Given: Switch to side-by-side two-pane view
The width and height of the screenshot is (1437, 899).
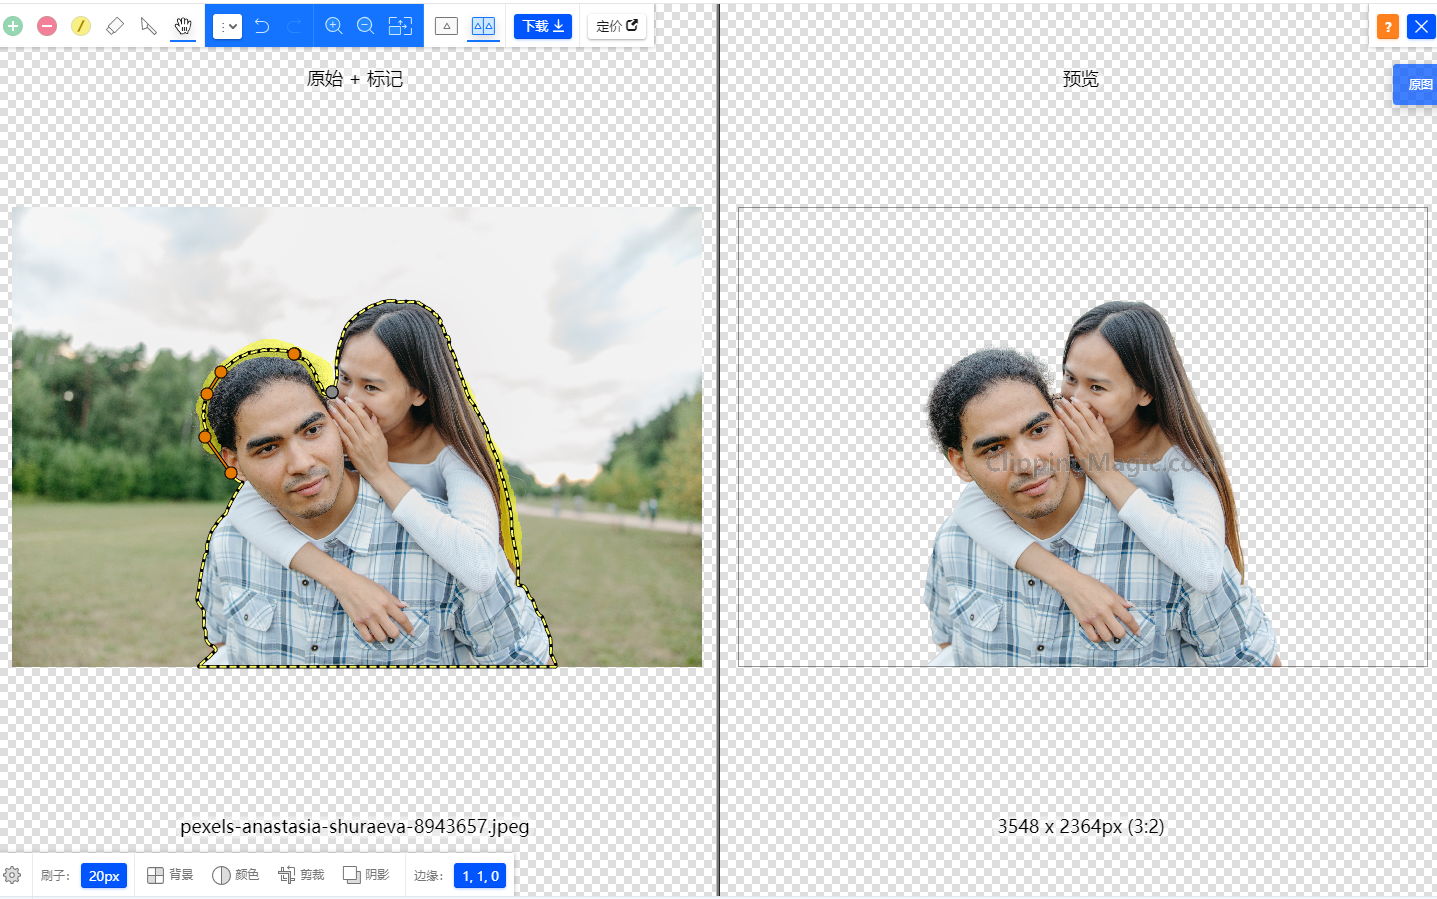Looking at the screenshot, I should click(483, 26).
